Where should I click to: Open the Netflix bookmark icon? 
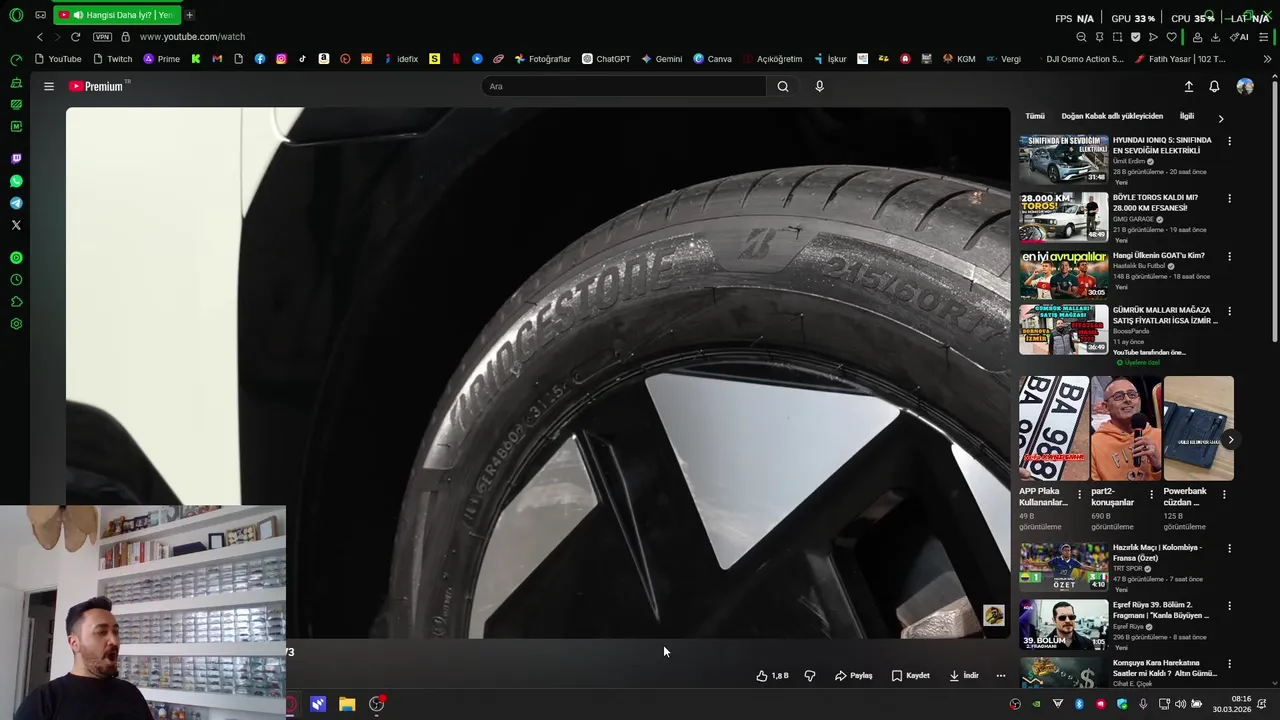[456, 59]
